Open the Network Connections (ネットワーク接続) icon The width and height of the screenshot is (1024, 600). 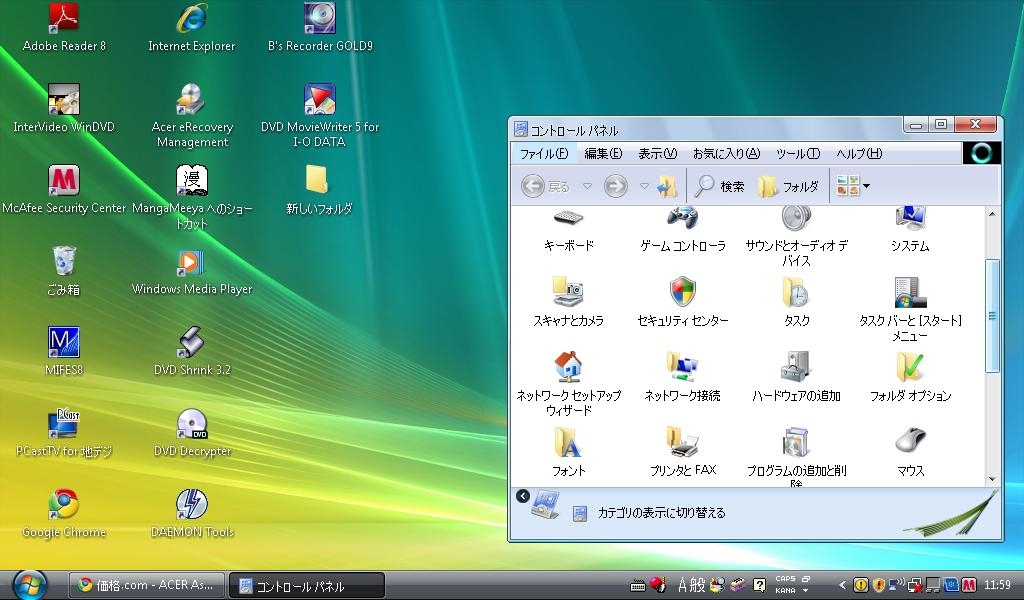coord(682,369)
